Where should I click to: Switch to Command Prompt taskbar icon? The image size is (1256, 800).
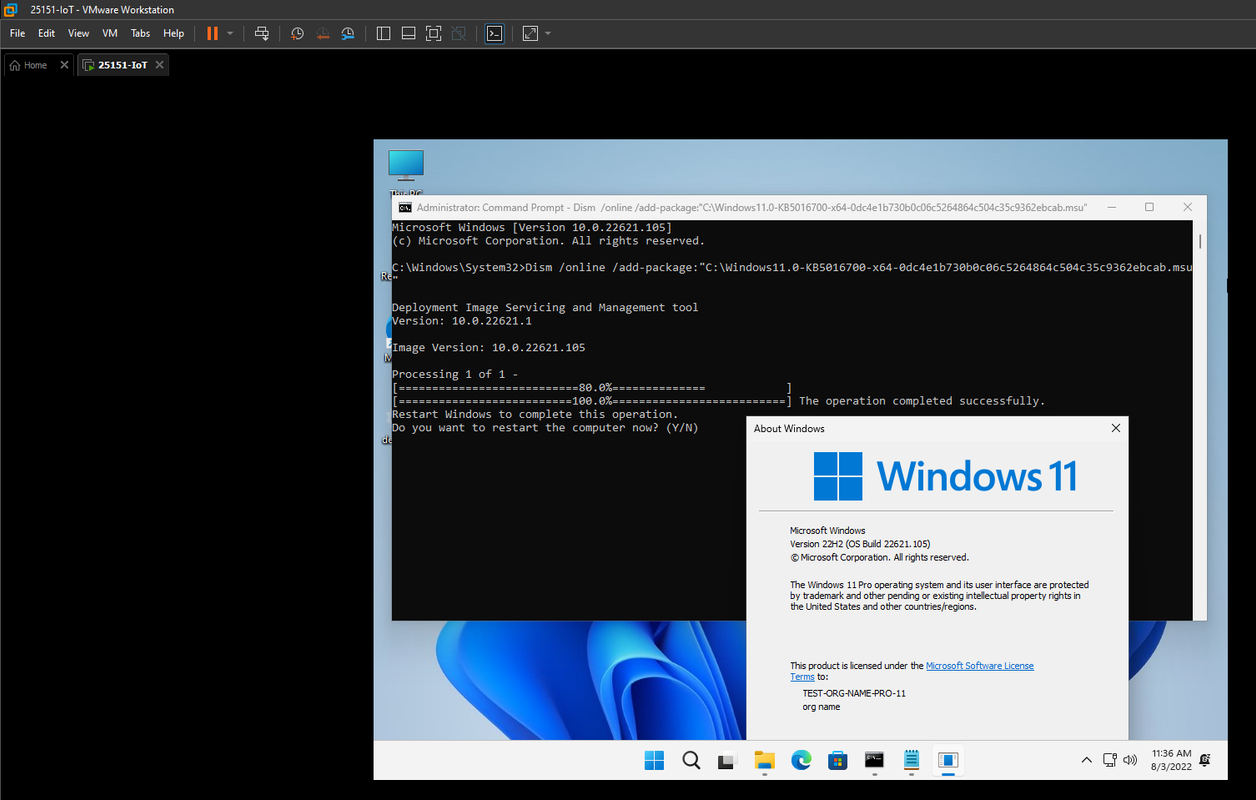coord(875,760)
